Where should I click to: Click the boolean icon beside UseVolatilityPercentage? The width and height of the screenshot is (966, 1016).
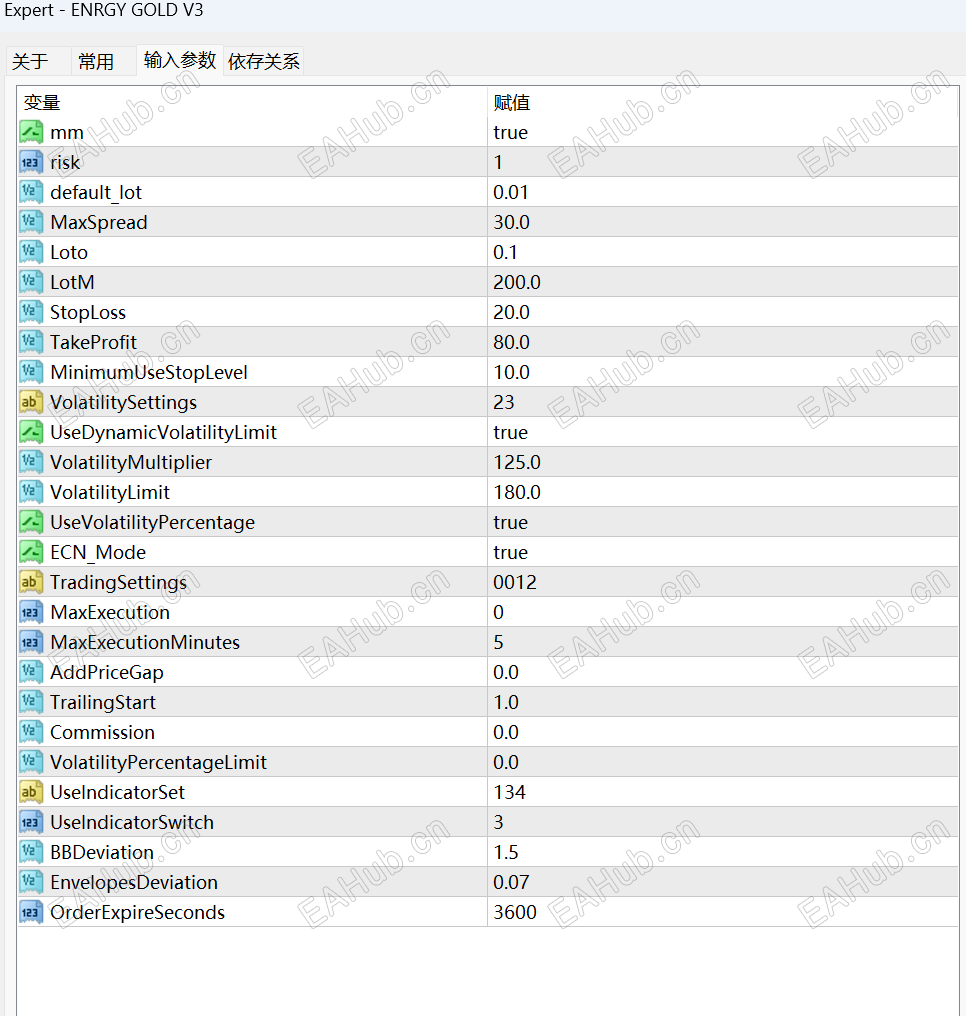30,522
